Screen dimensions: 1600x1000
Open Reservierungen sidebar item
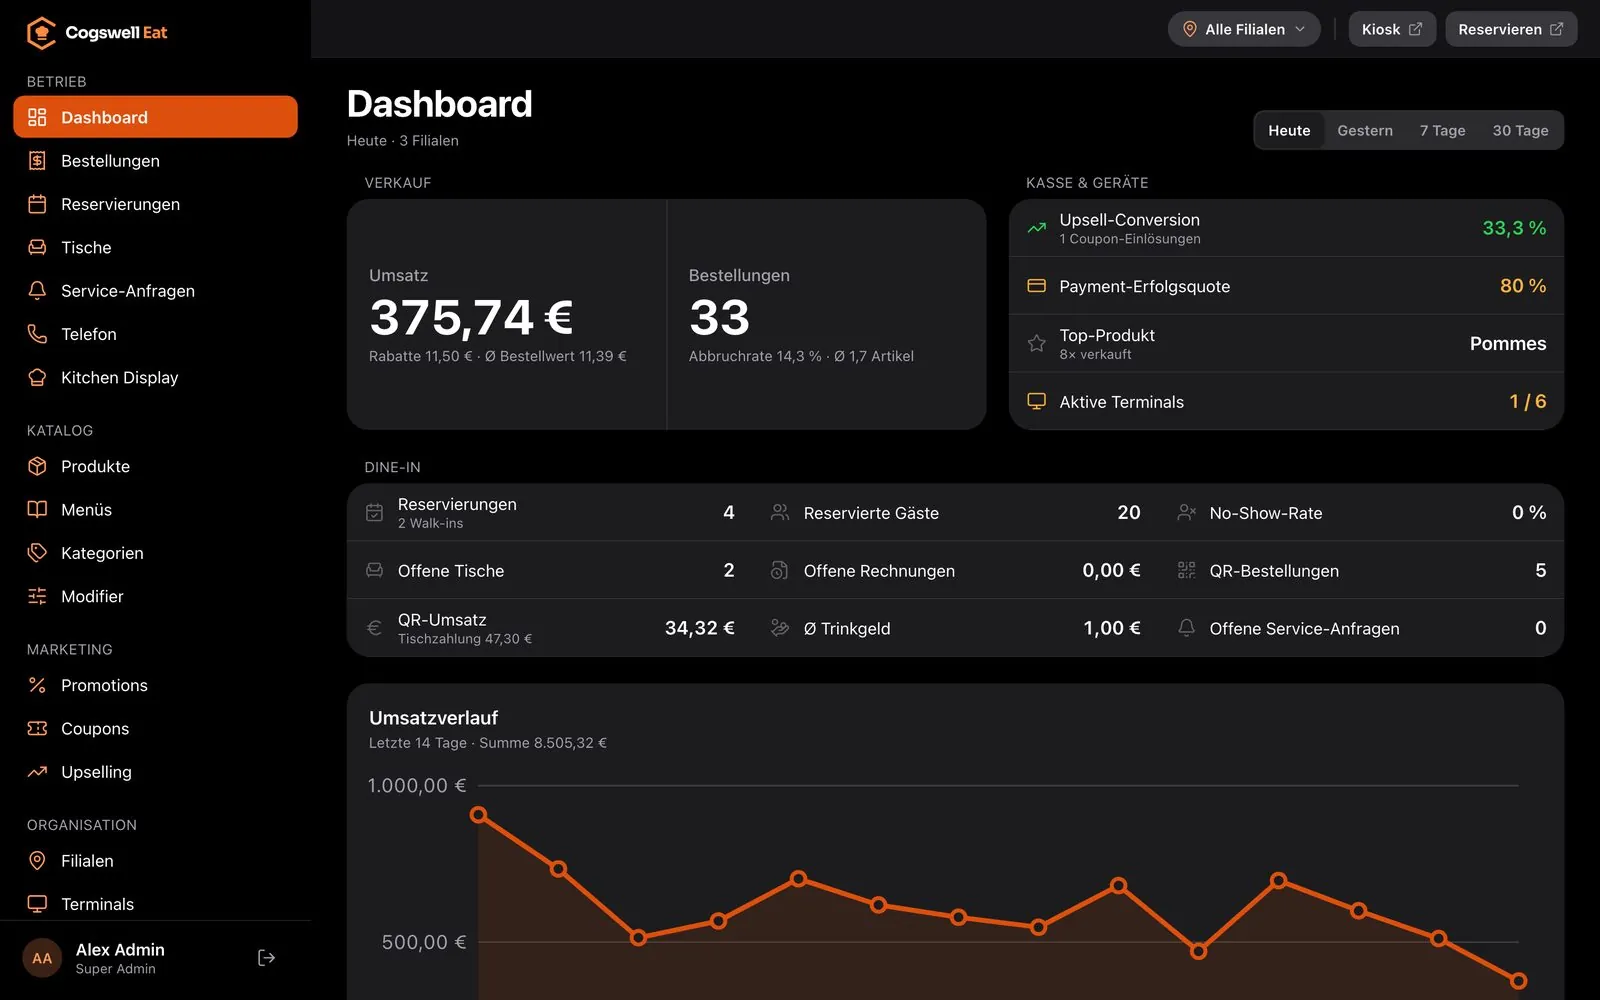[x=155, y=204]
